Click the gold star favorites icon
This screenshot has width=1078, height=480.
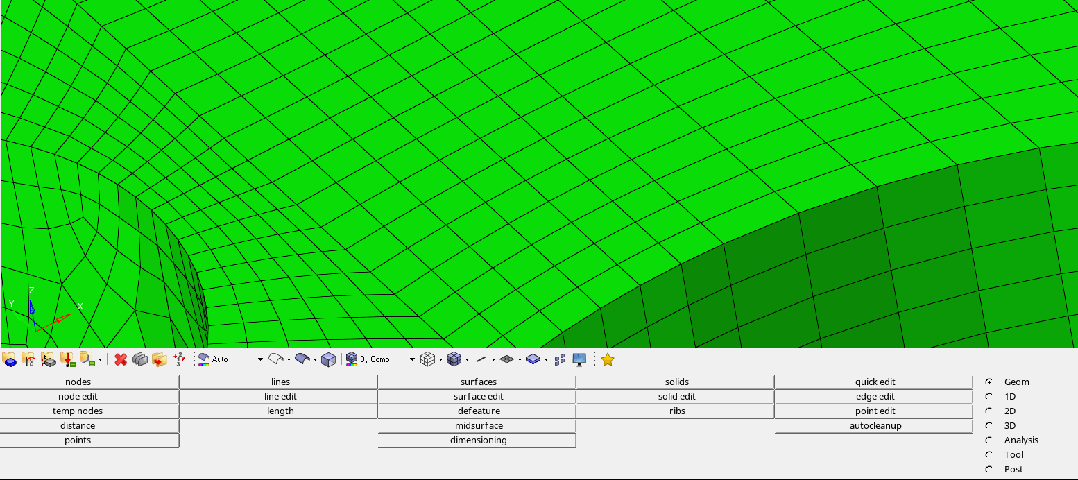607,359
